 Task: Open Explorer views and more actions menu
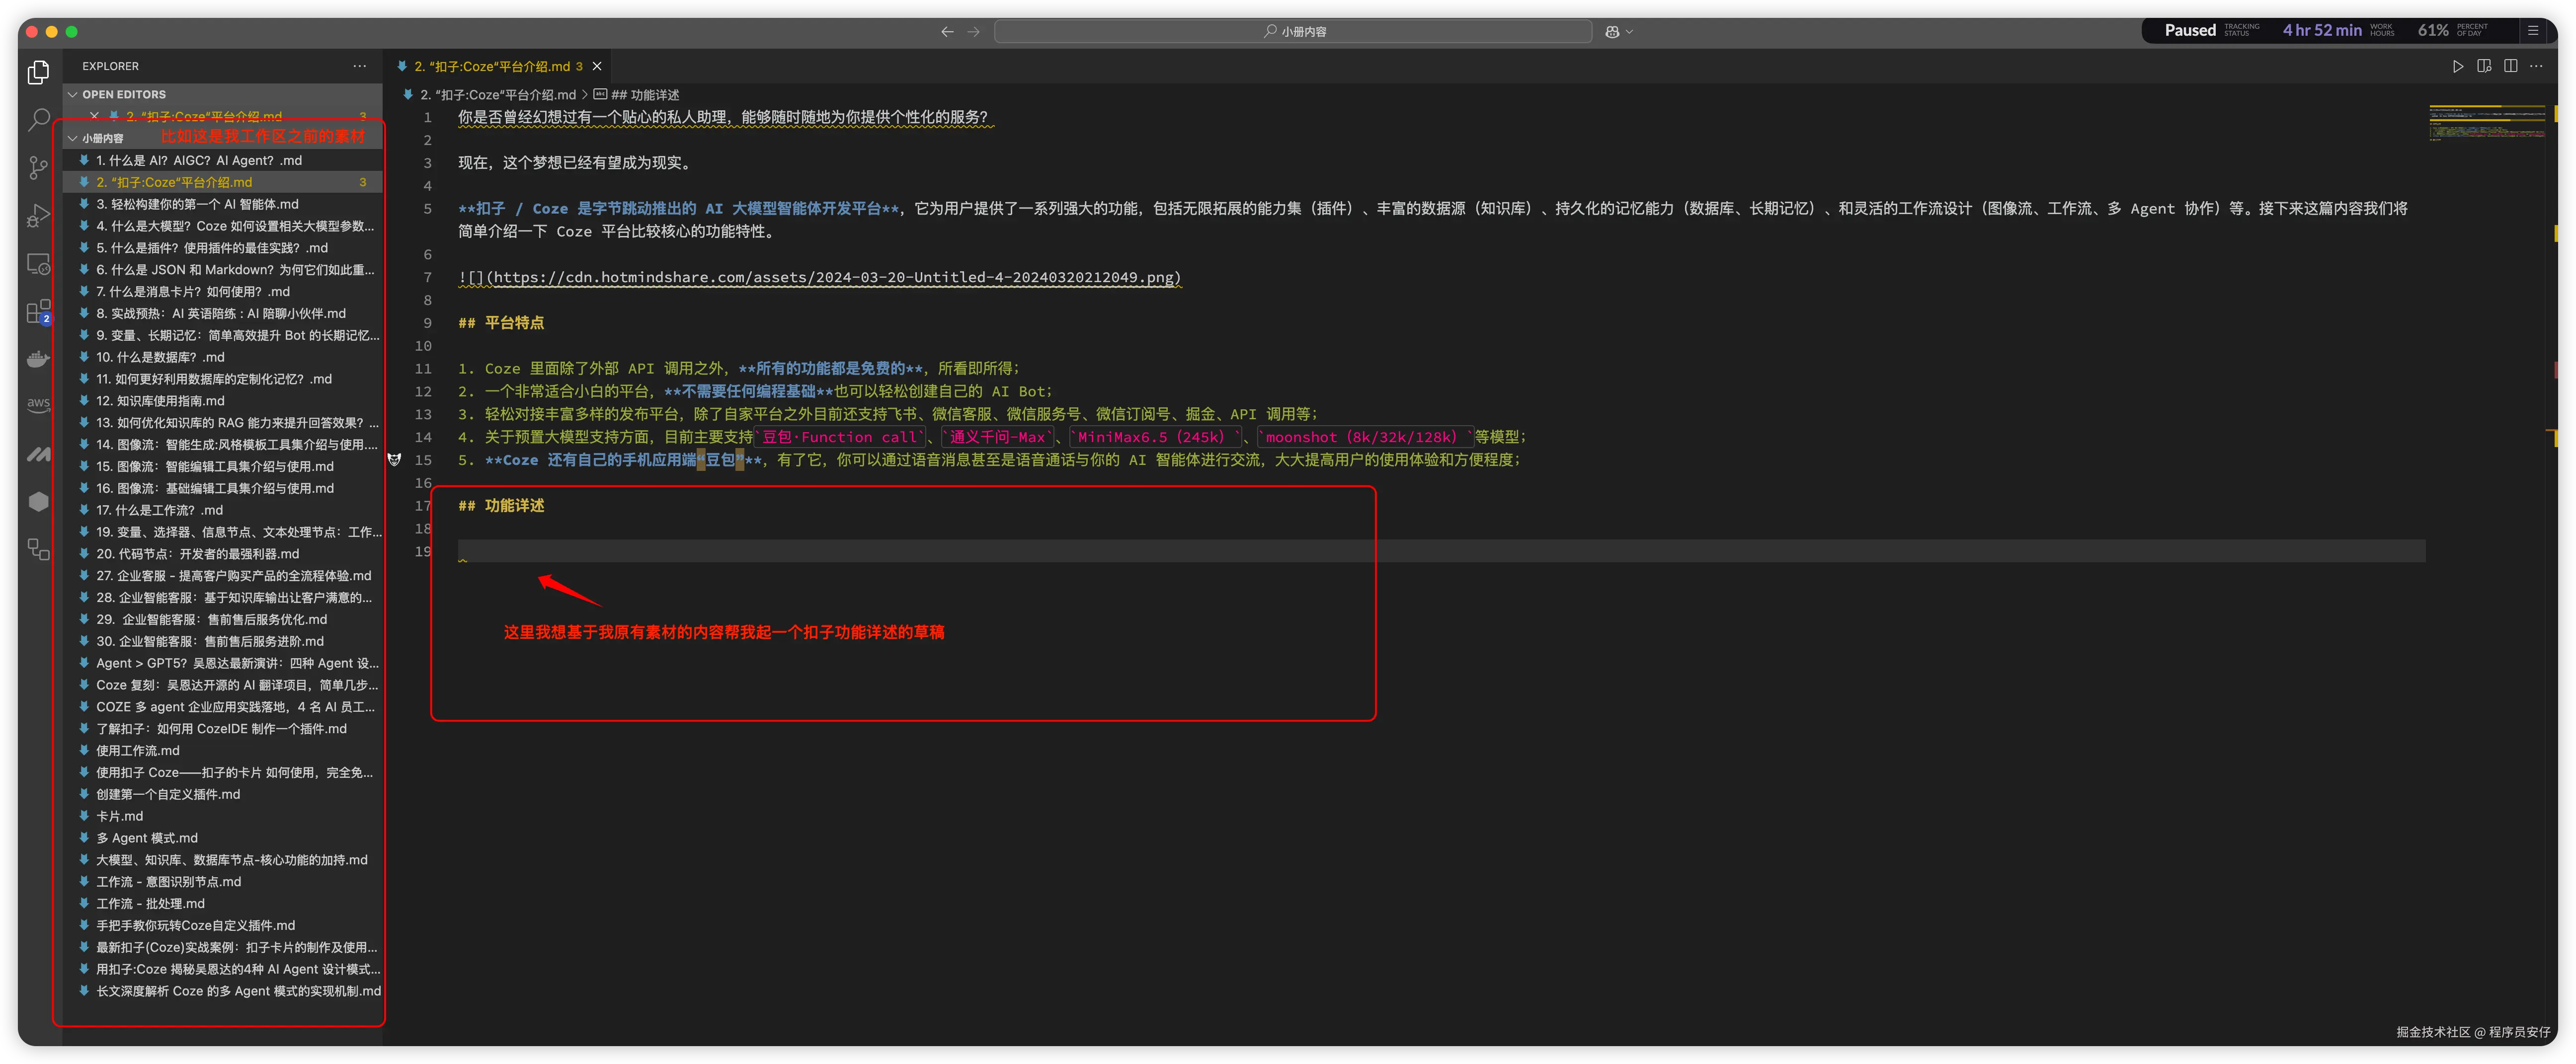click(359, 66)
